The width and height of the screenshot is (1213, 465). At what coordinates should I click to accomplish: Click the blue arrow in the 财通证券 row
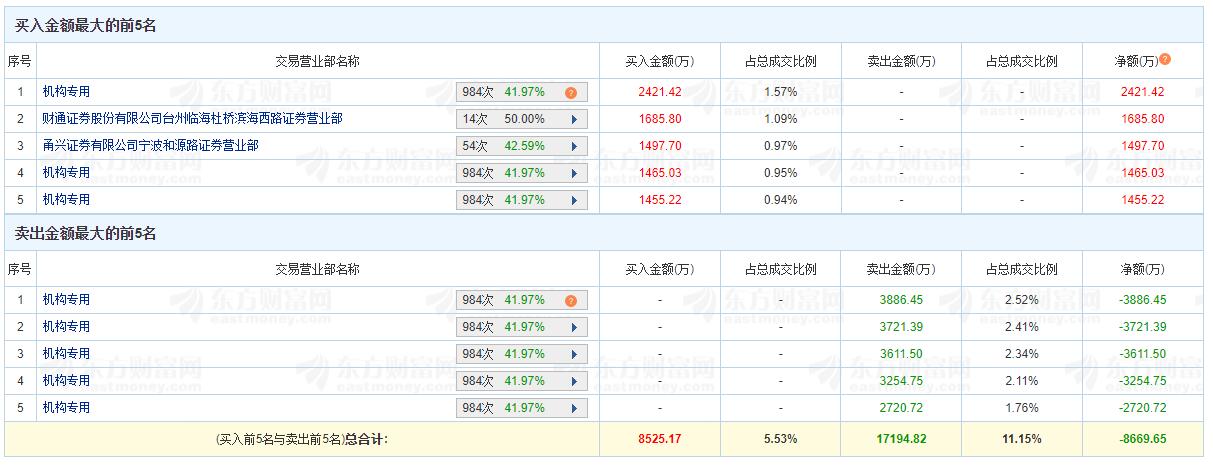click(x=574, y=119)
